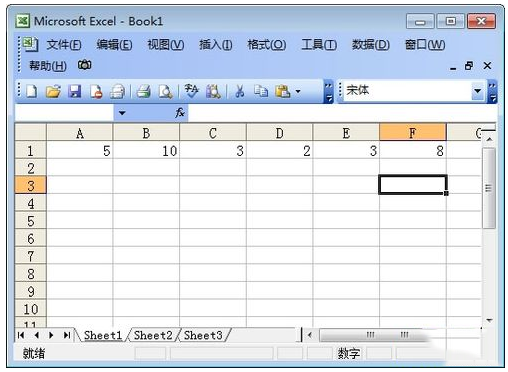Go to the last sheet tab arrow

tap(67, 335)
